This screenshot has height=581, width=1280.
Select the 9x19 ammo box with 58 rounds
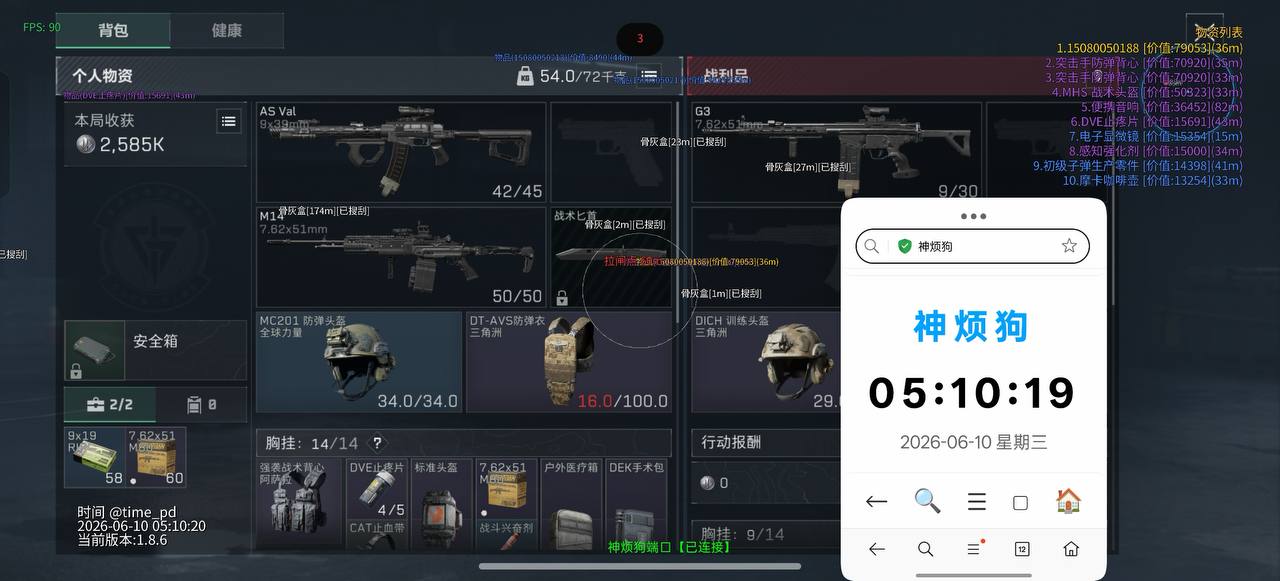pyautogui.click(x=95, y=458)
